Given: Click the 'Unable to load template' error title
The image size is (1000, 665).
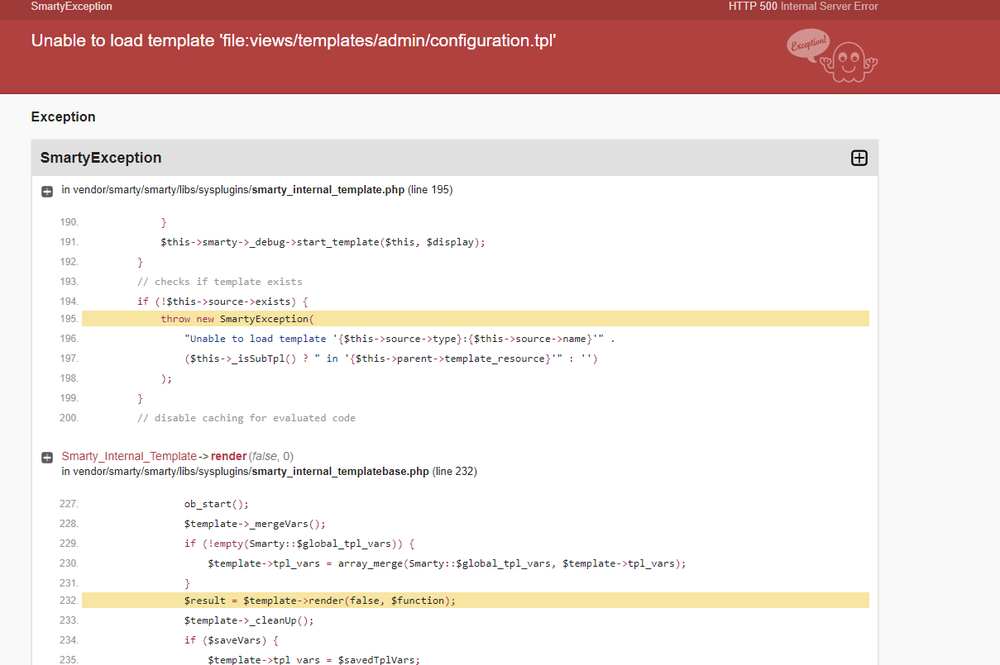Looking at the screenshot, I should click(x=293, y=40).
